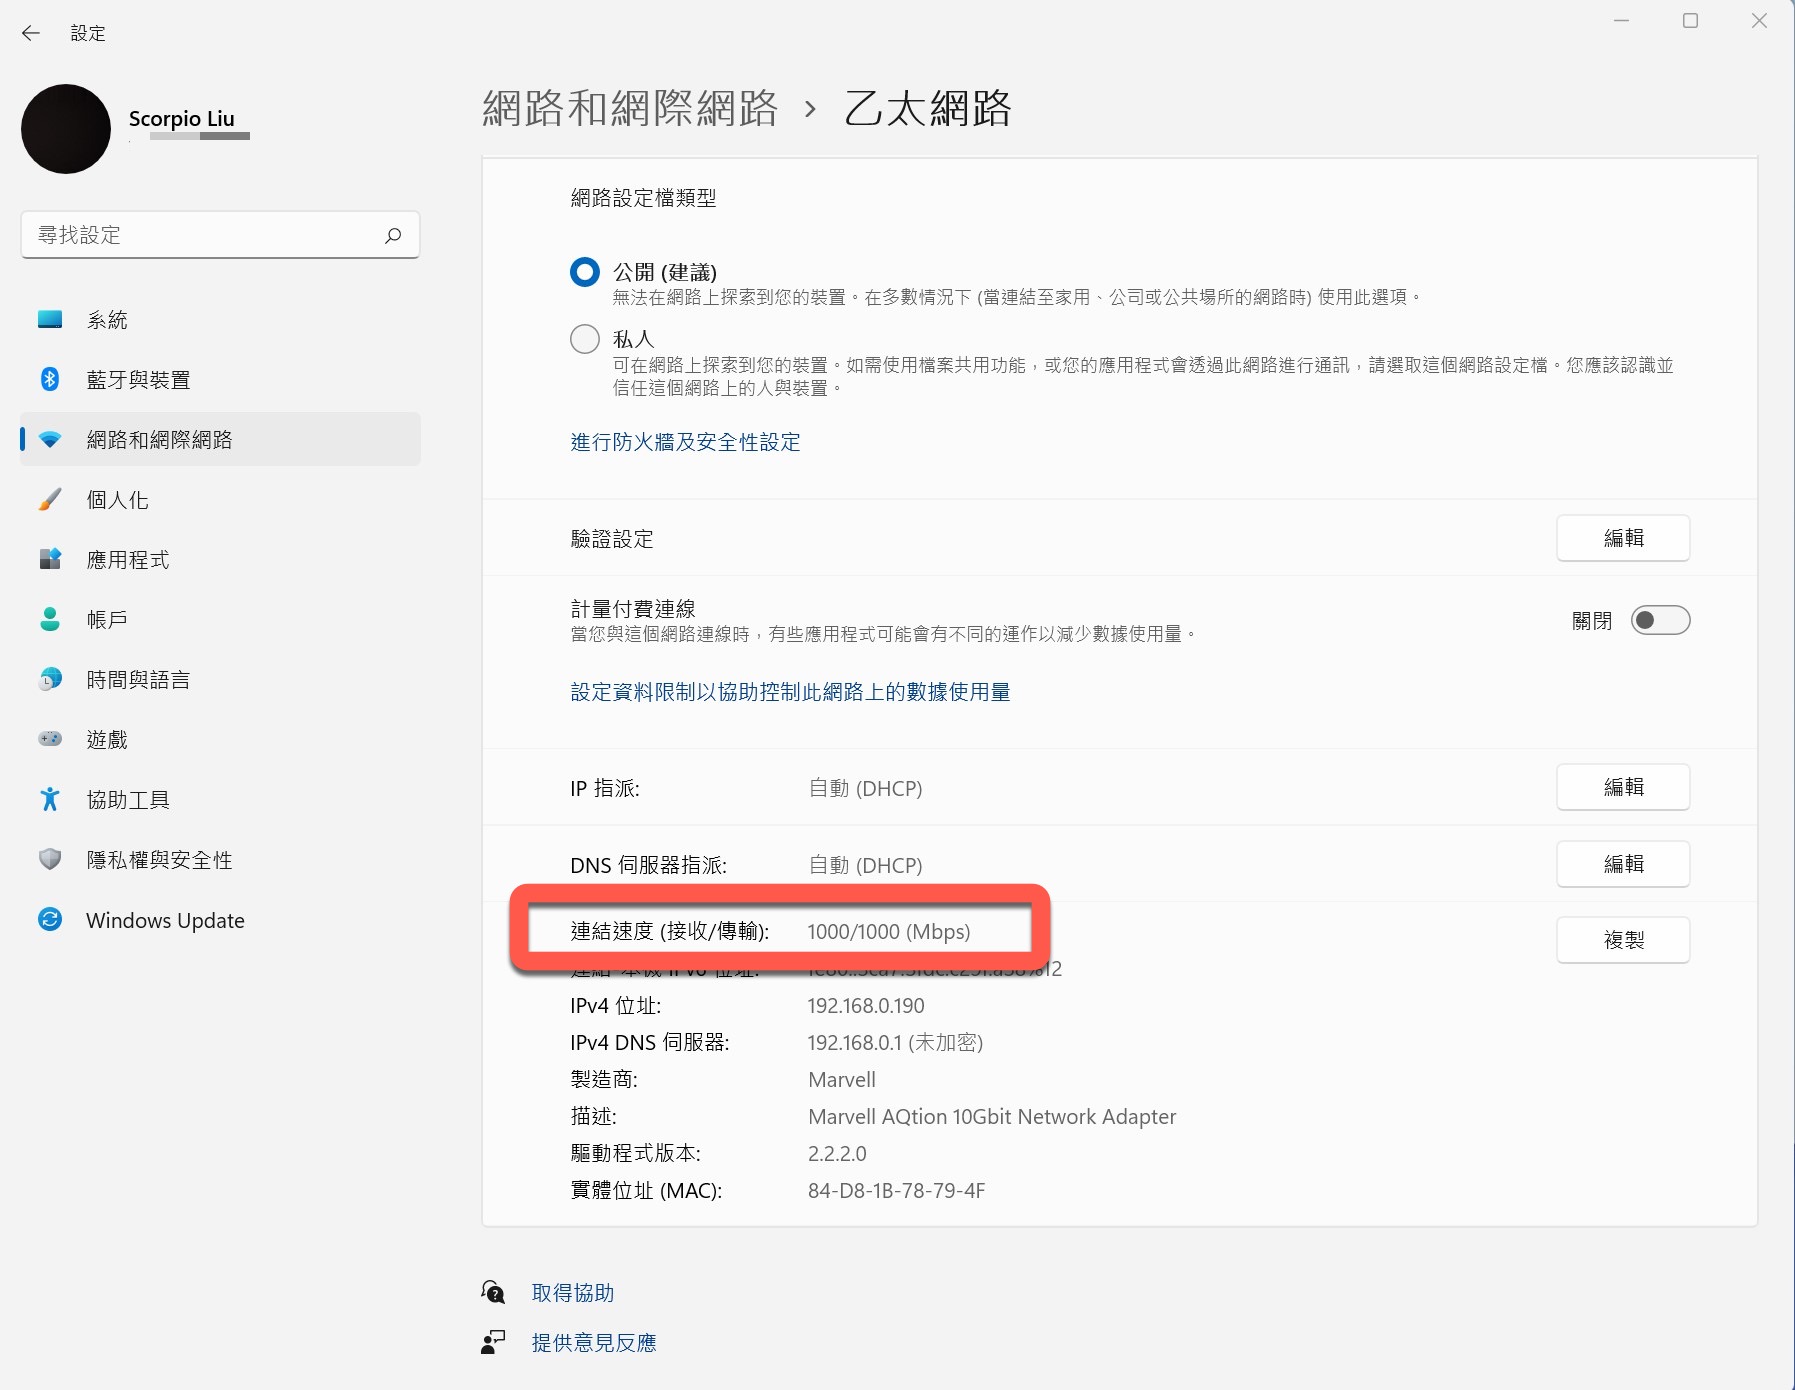Open the 帳戶 accounts icon
This screenshot has width=1795, height=1390.
tap(50, 619)
